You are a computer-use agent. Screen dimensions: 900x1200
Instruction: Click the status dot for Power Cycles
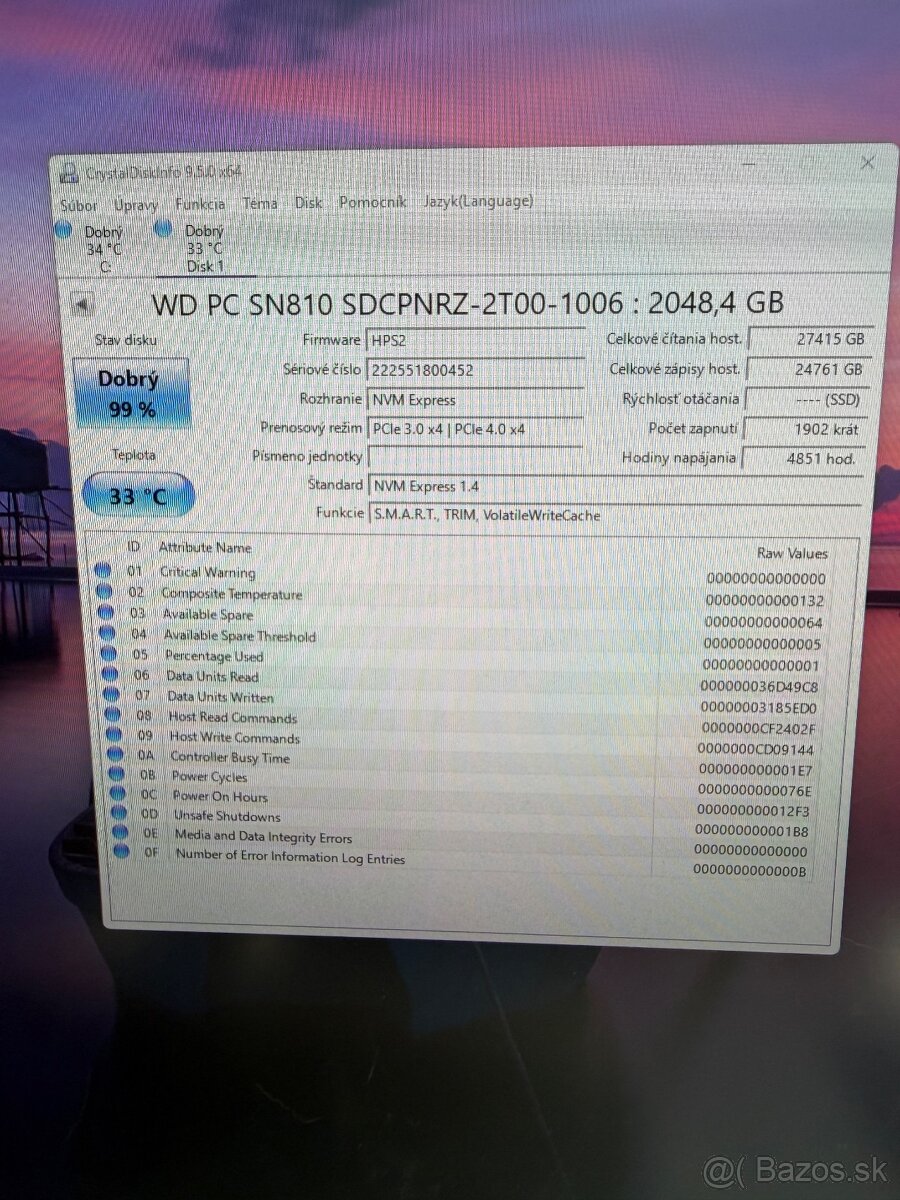[117, 774]
